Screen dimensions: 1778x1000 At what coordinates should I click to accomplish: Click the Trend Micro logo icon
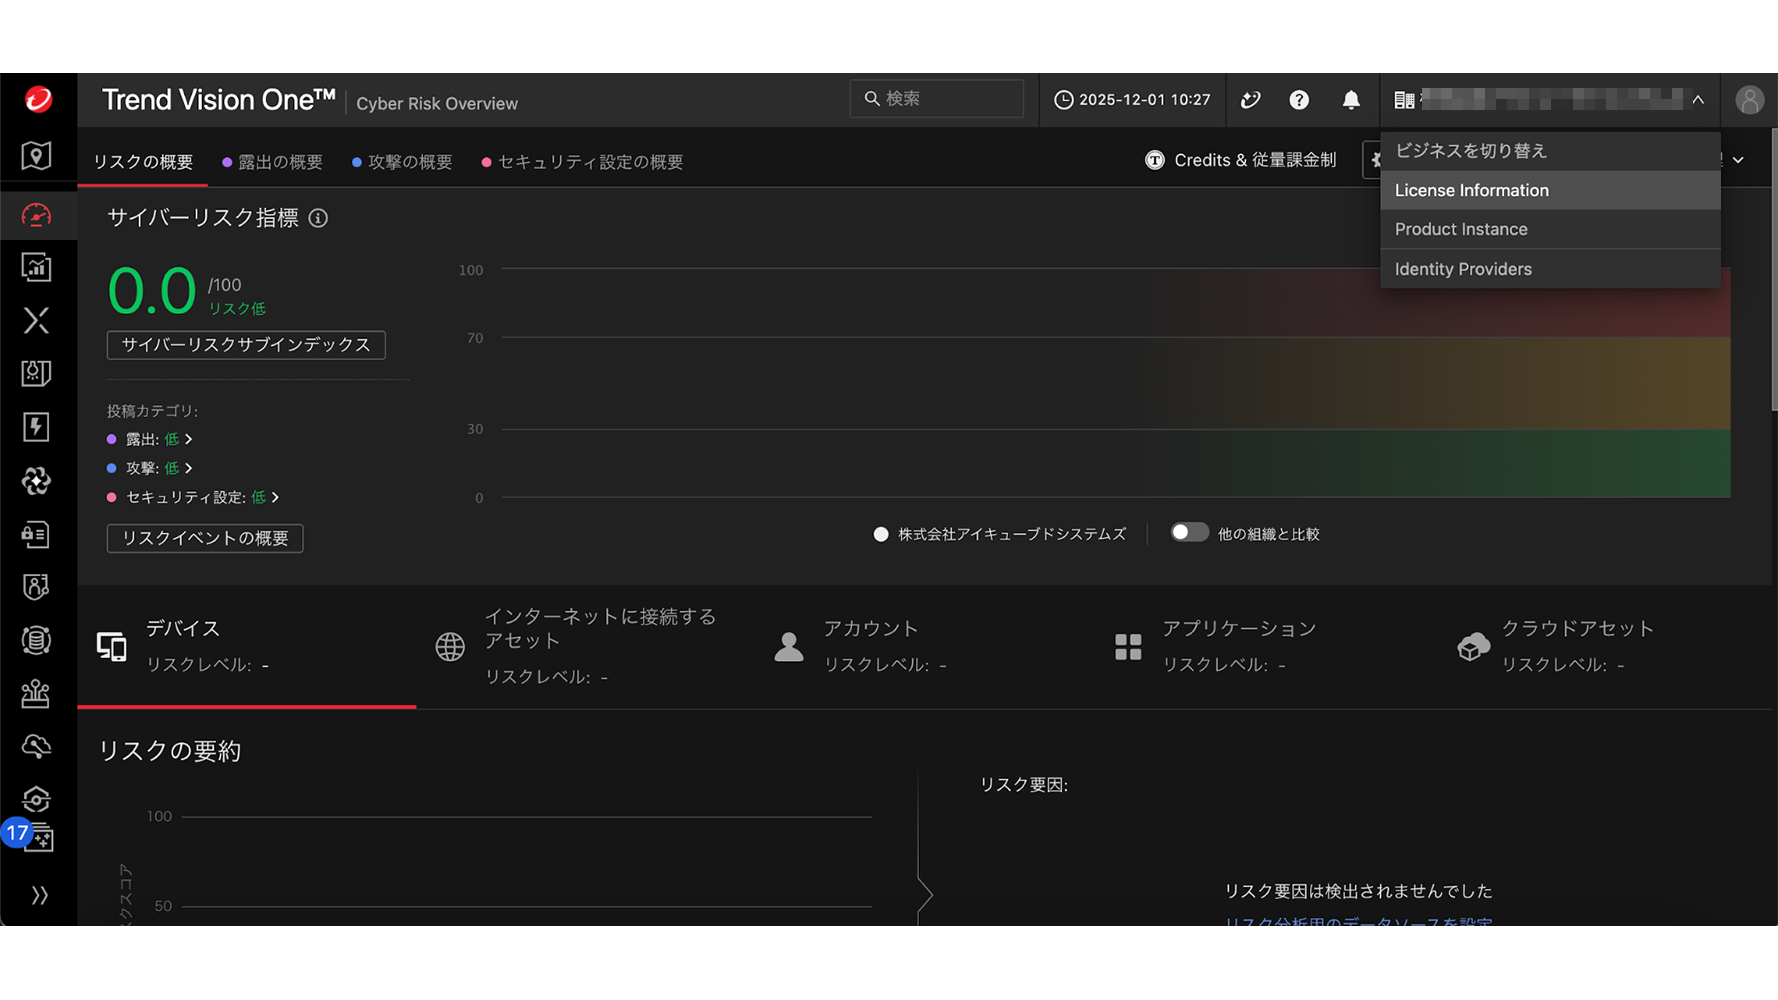38,99
